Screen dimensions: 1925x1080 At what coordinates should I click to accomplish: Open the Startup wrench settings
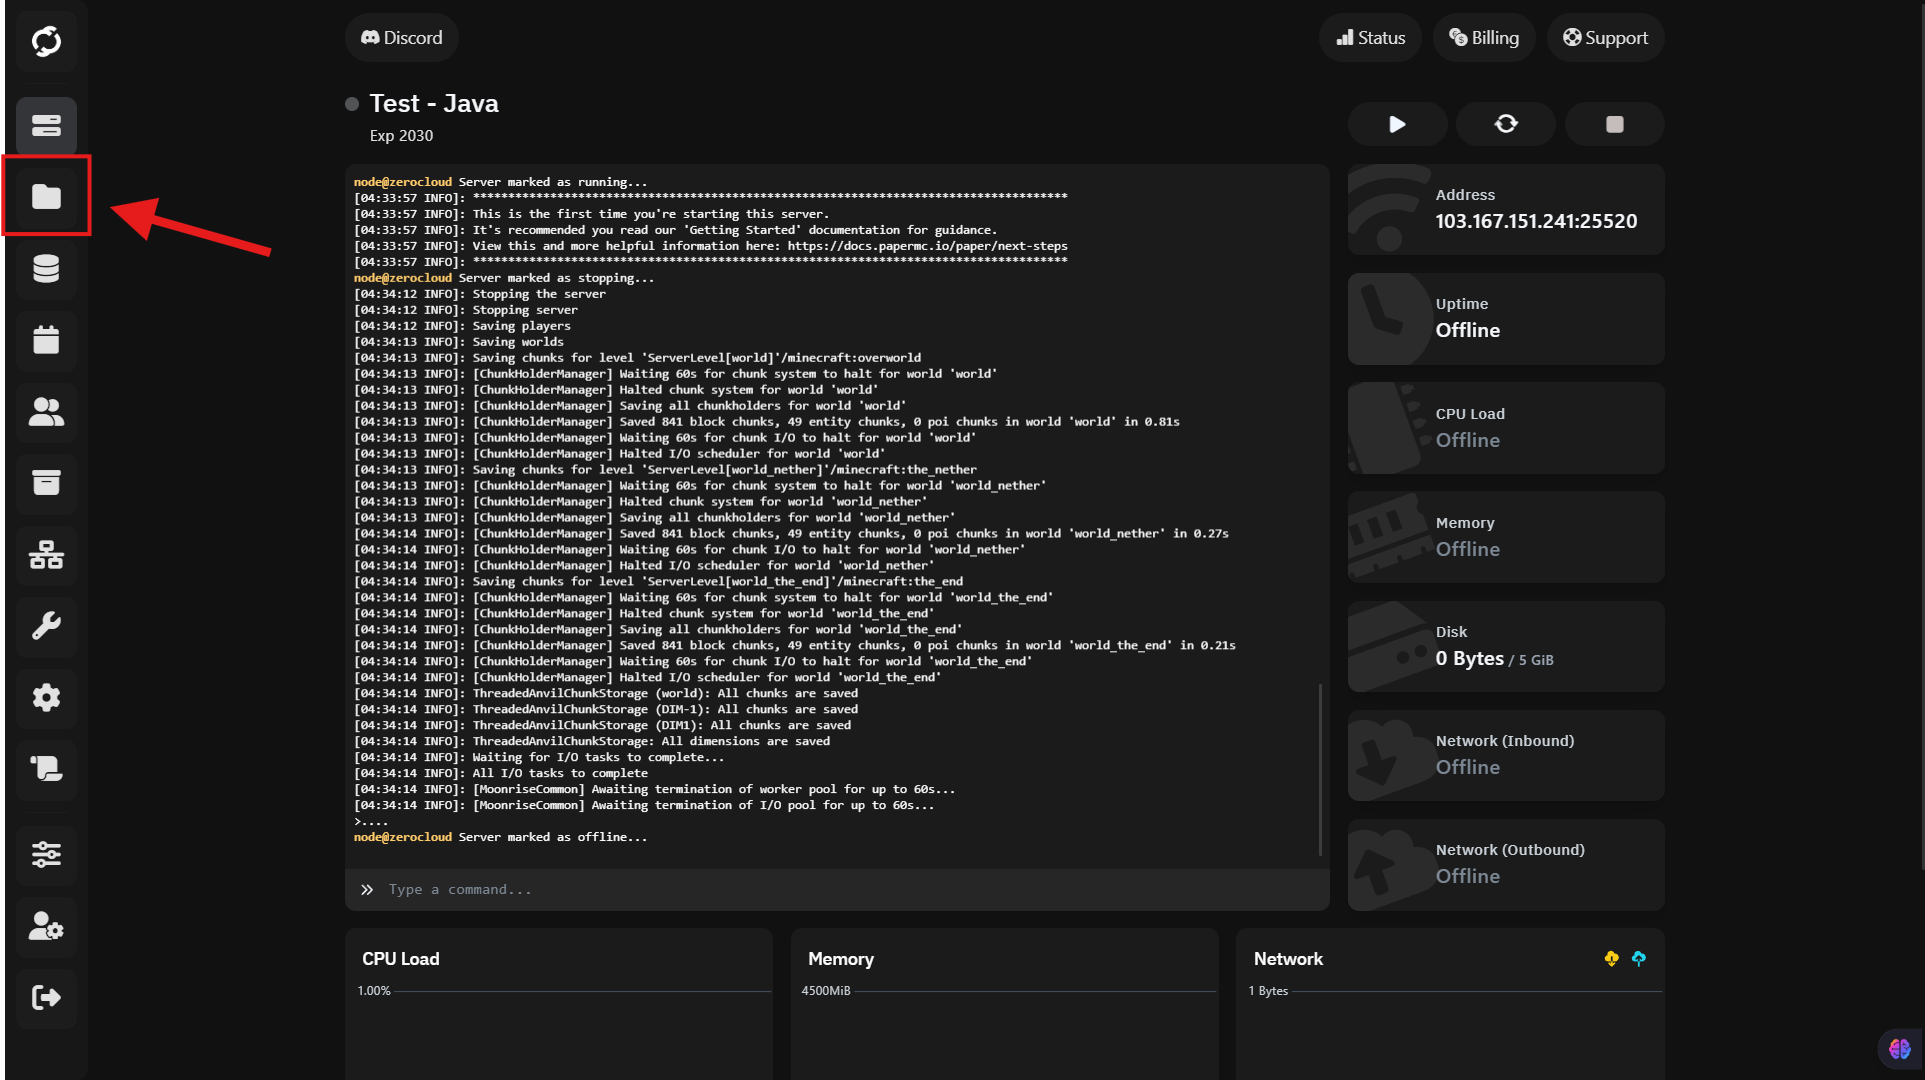(x=46, y=627)
